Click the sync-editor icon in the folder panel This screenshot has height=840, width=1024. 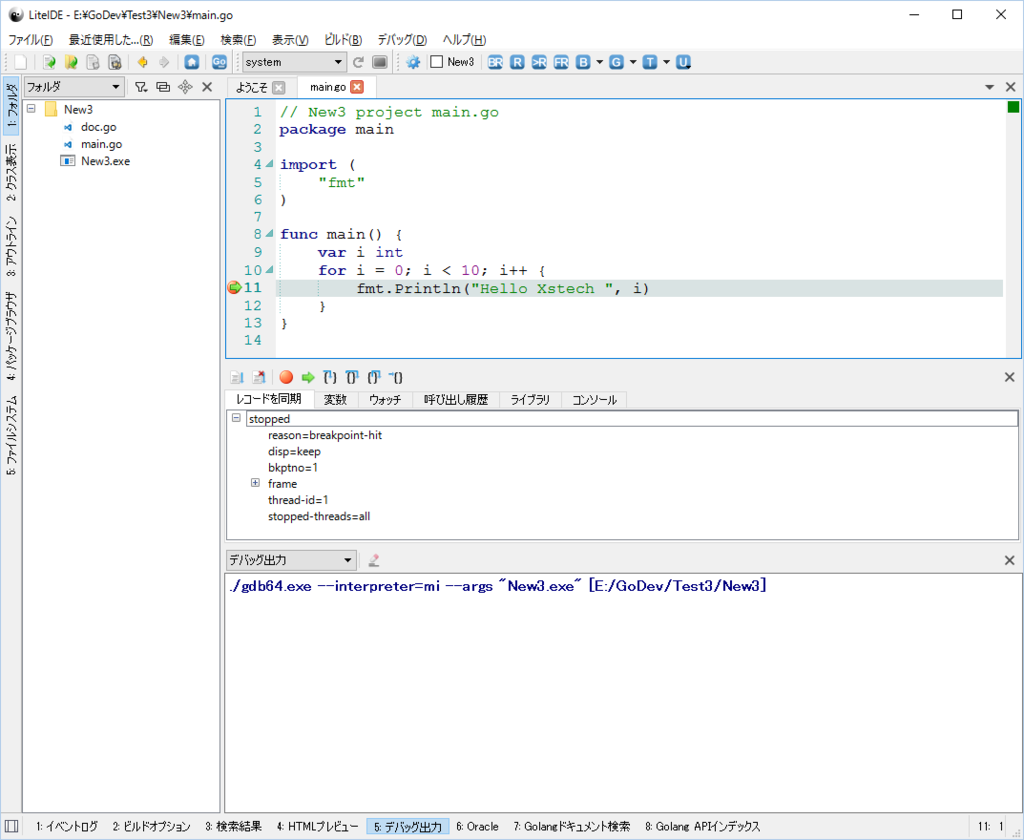[163, 86]
